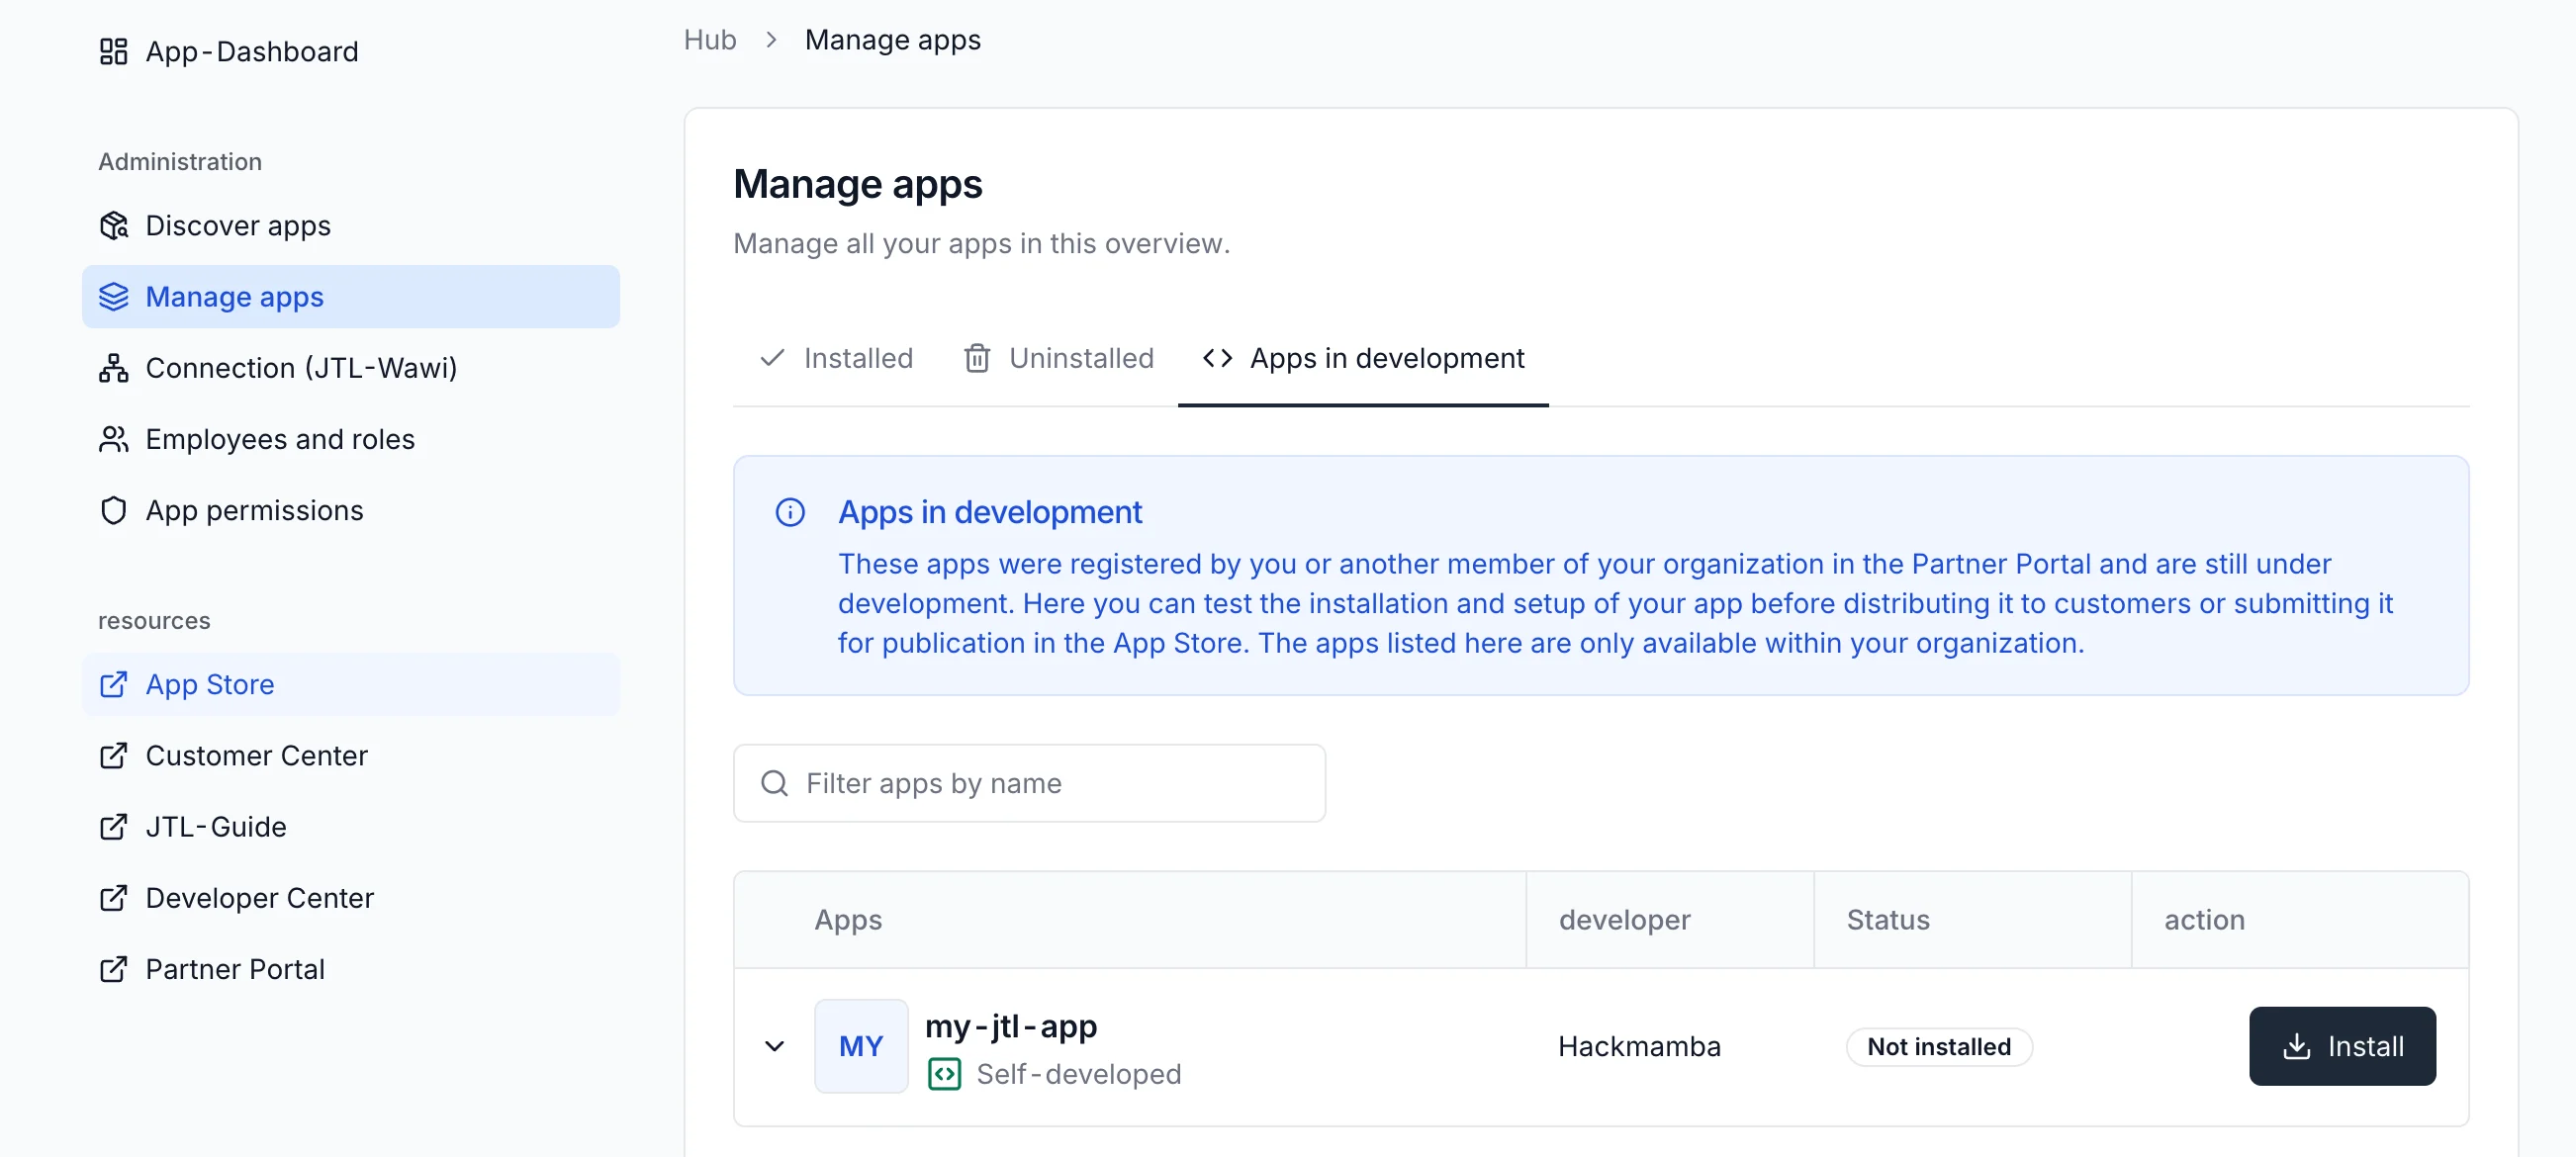The width and height of the screenshot is (2576, 1157).
Task: Click the App-Dashboard grid icon
Action: pyautogui.click(x=114, y=51)
